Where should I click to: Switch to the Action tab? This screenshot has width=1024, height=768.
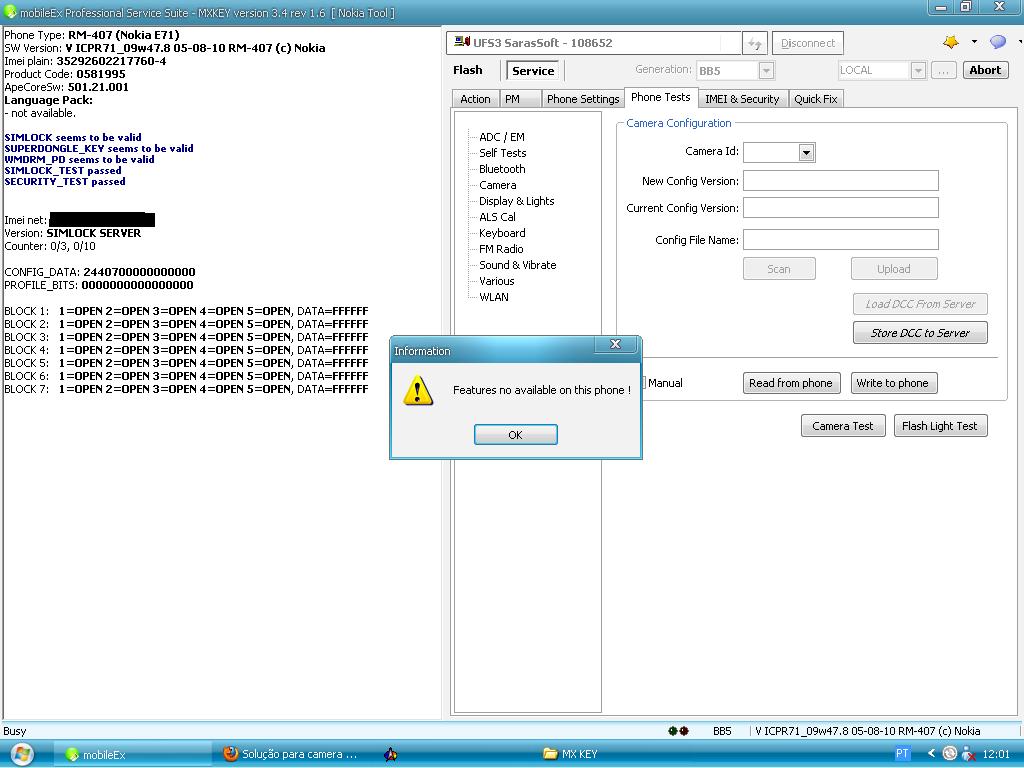click(x=475, y=99)
